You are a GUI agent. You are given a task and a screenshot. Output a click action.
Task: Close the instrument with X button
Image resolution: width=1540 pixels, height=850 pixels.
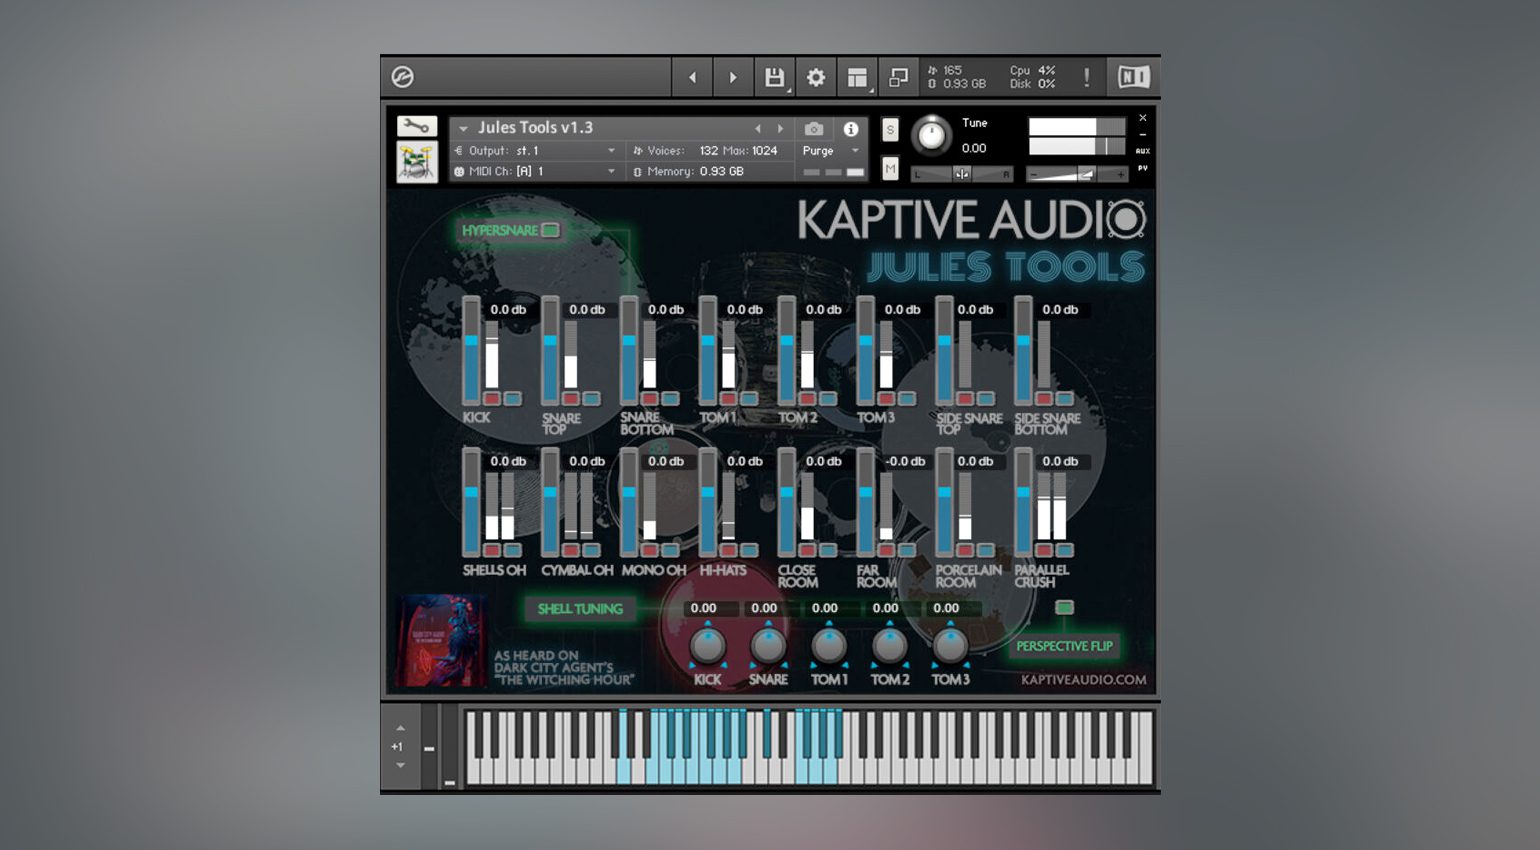[x=1143, y=118]
